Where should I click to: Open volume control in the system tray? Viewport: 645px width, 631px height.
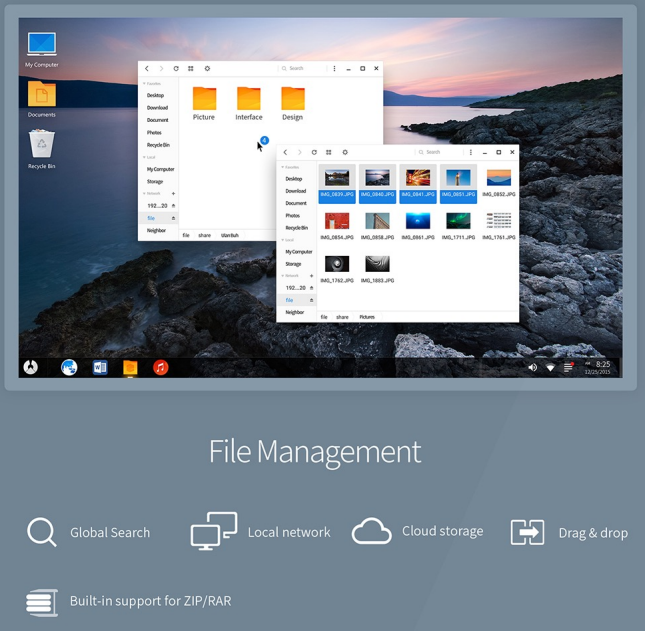[532, 367]
